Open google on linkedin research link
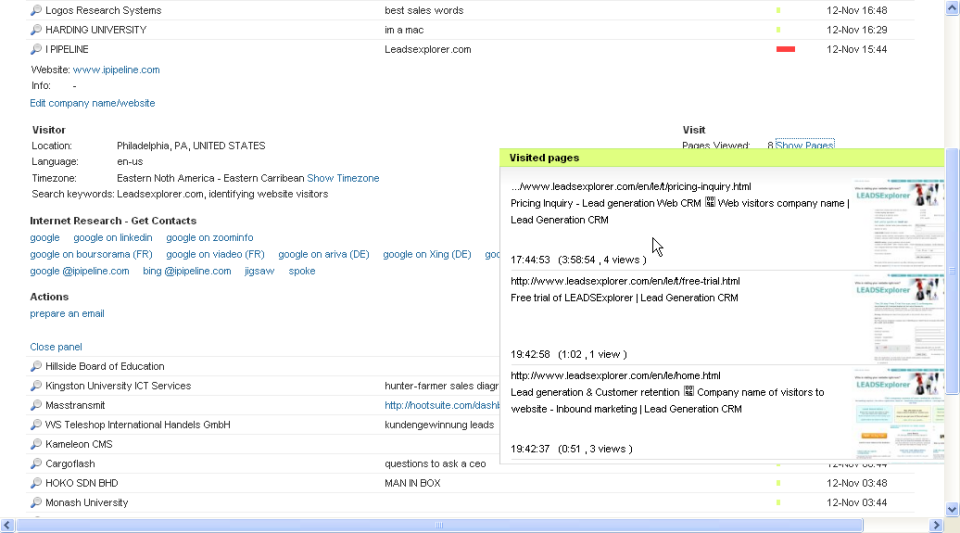Image resolution: width=960 pixels, height=533 pixels. [x=113, y=237]
